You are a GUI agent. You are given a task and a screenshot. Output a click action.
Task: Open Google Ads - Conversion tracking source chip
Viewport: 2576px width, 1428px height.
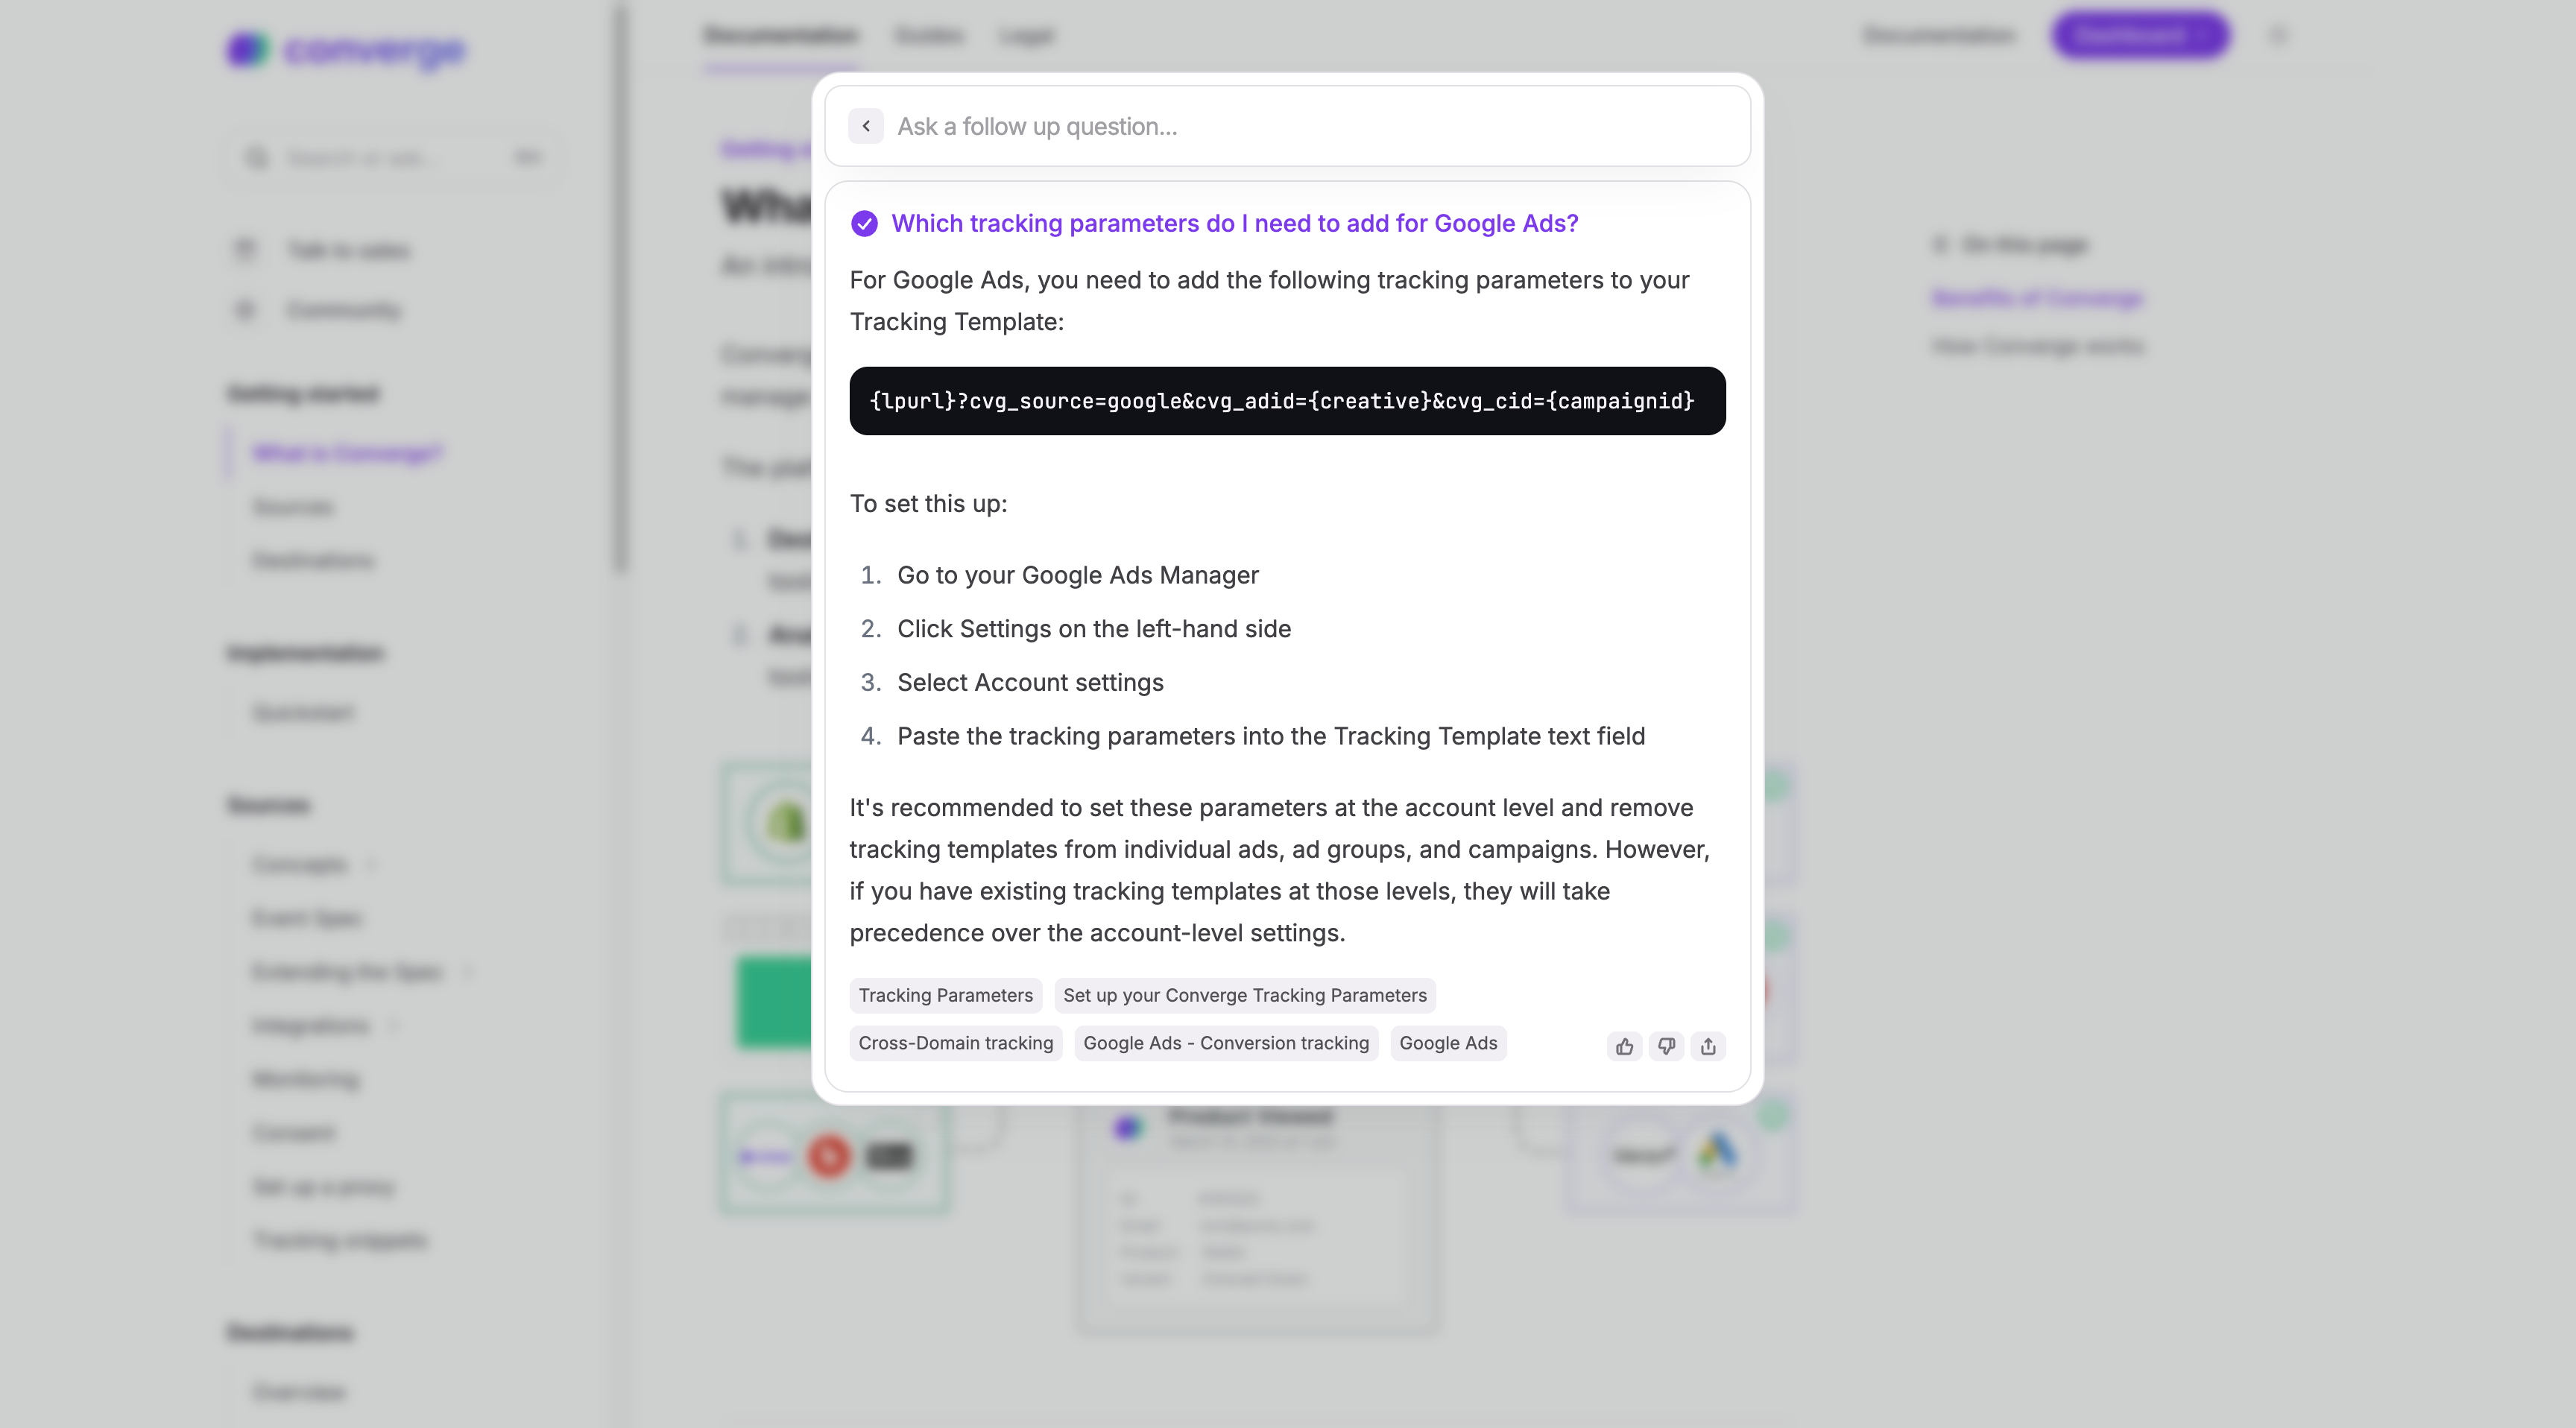pos(1226,1043)
